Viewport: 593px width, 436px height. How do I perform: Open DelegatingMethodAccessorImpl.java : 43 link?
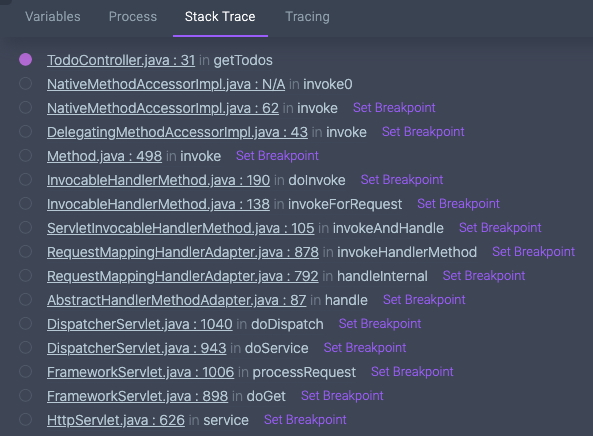pyautogui.click(x=177, y=132)
